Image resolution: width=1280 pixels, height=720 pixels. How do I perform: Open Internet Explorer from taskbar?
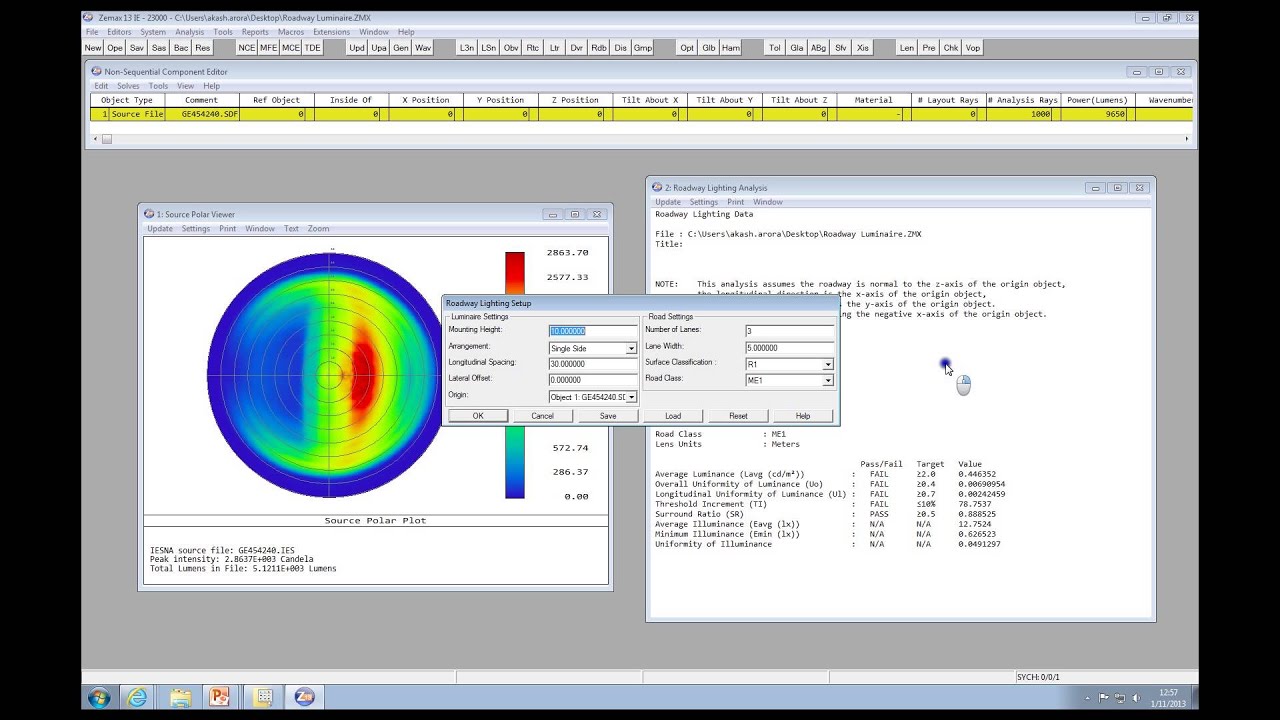pyautogui.click(x=138, y=696)
